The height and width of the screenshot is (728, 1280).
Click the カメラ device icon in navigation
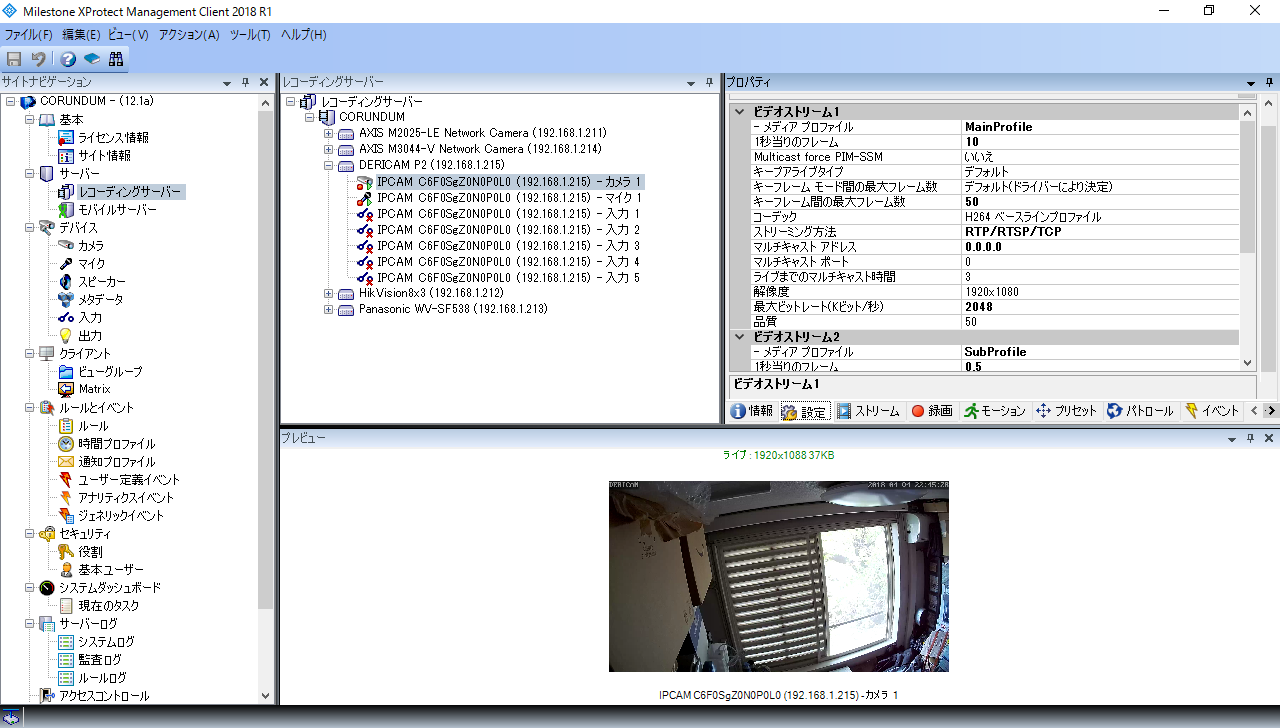[x=66, y=246]
